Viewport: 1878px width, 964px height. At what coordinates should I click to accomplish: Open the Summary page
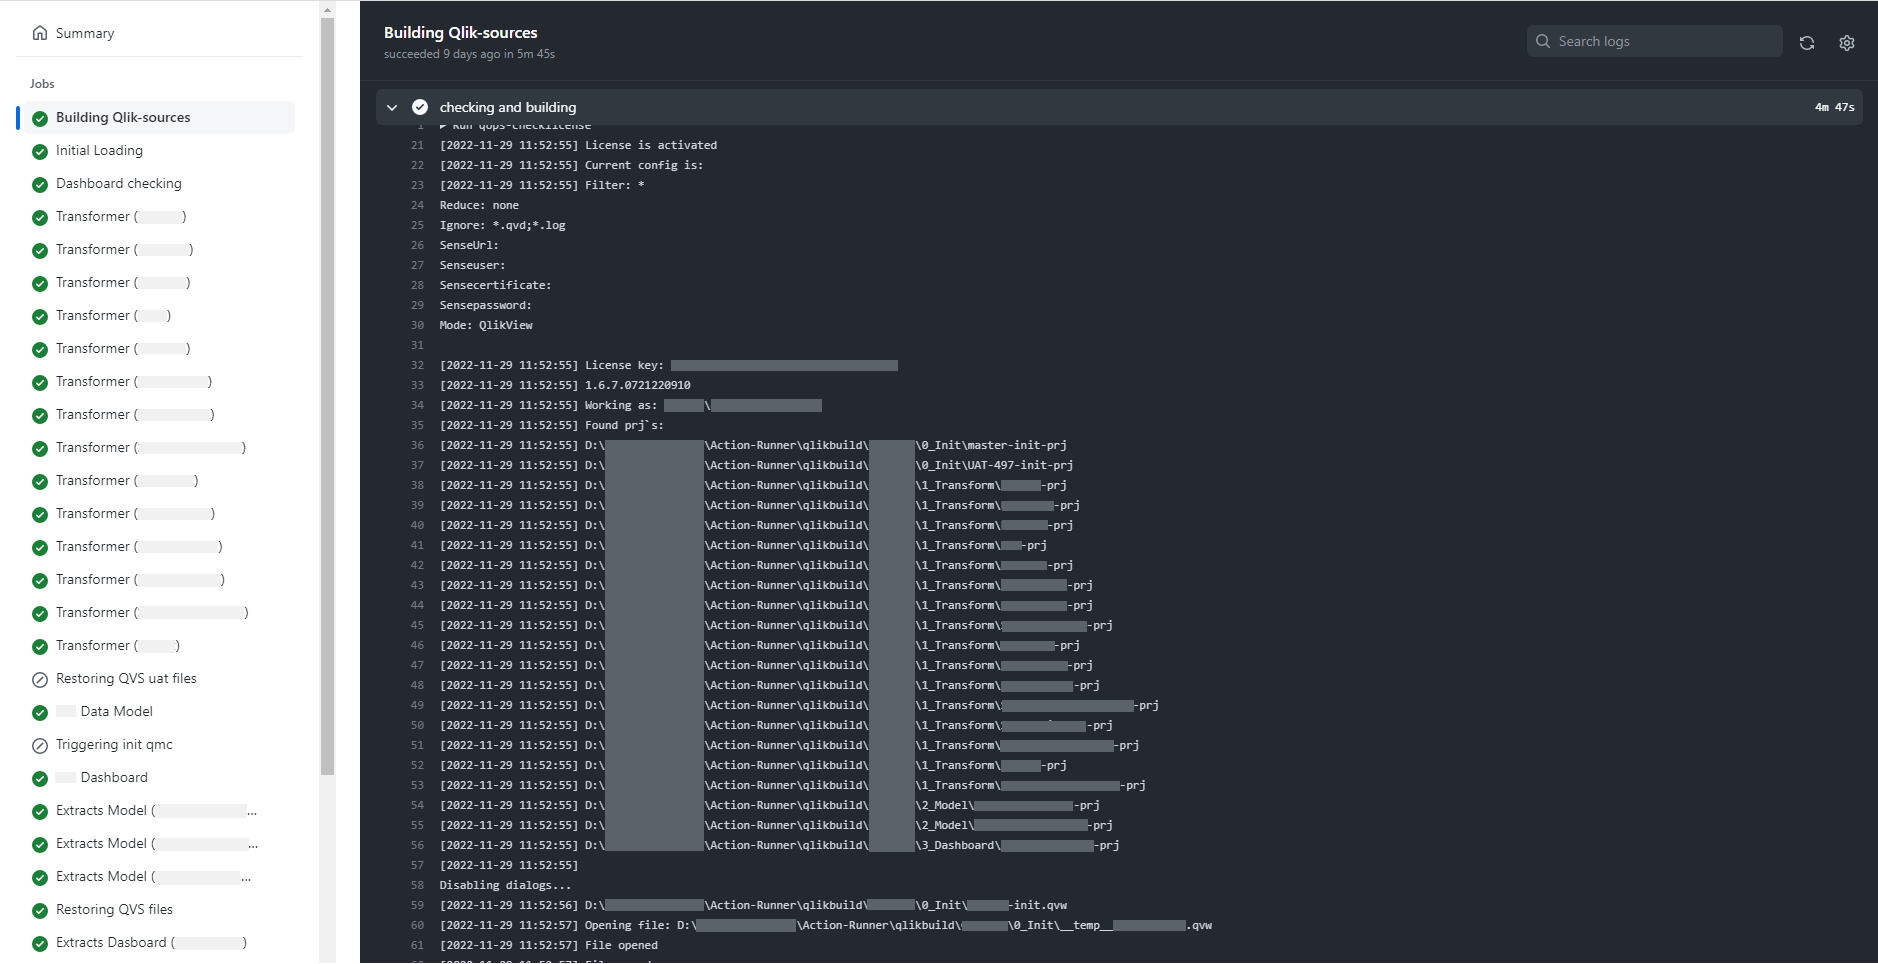click(x=85, y=33)
